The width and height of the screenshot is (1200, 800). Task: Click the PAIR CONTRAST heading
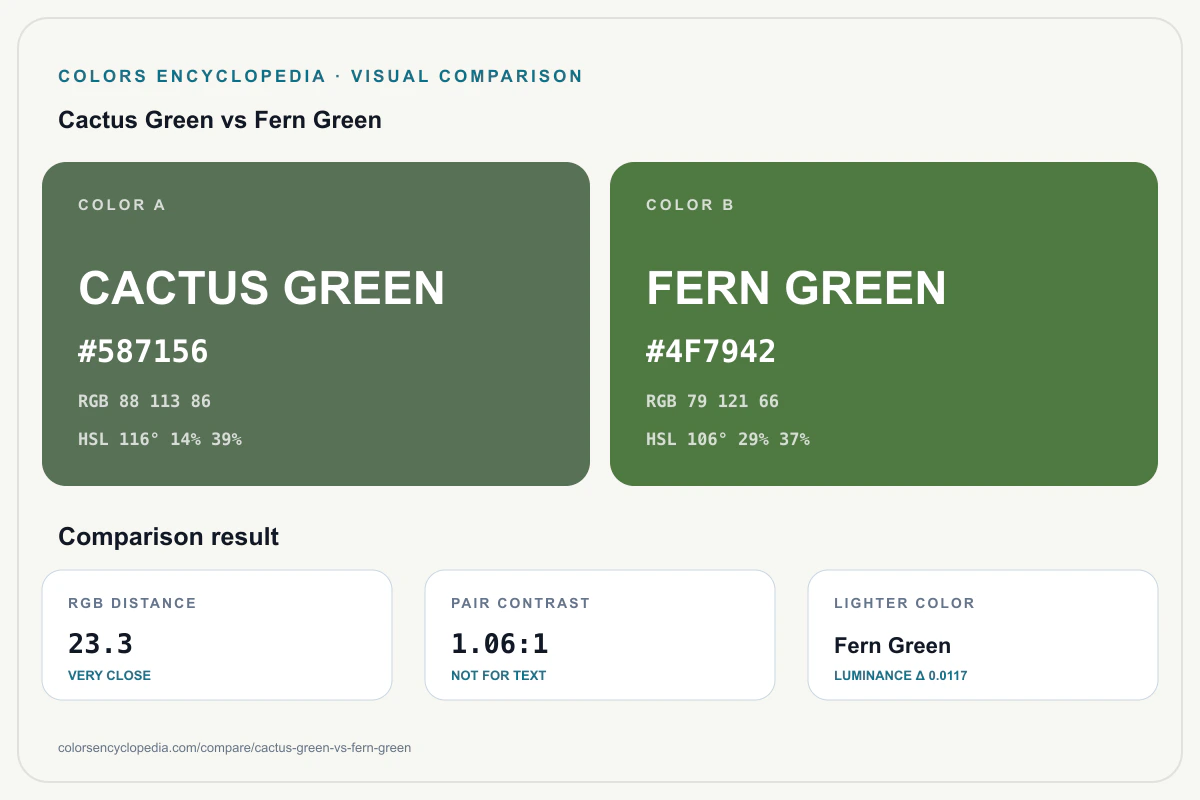pyautogui.click(x=520, y=603)
